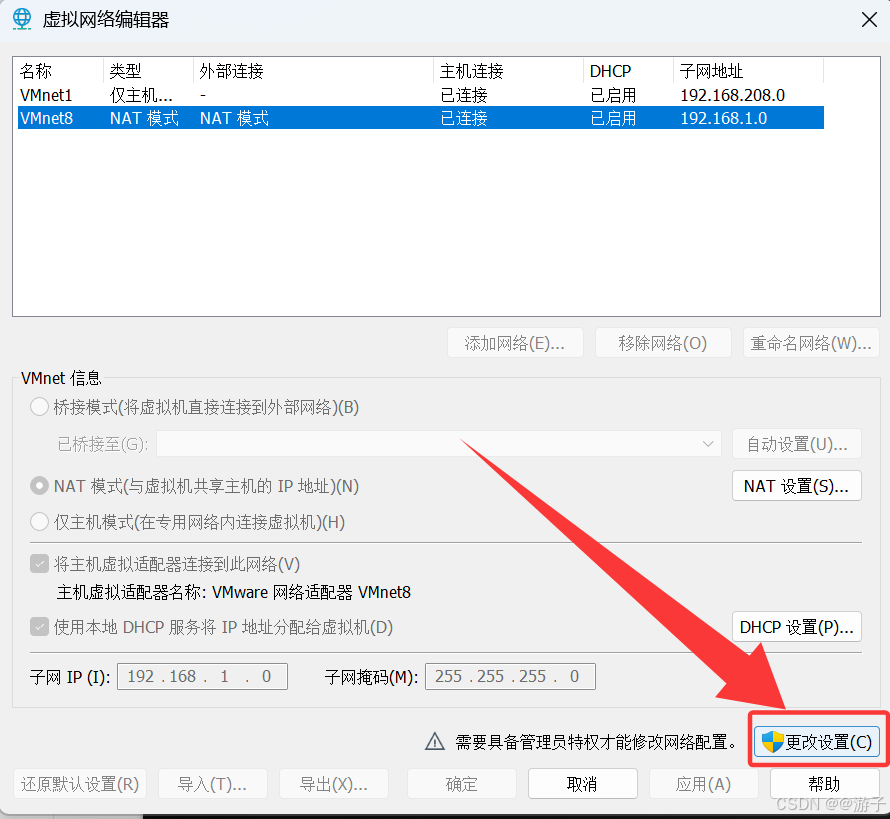Image resolution: width=890 pixels, height=819 pixels.
Task: Click 还原默认设置(R) button
Action: tap(80, 784)
